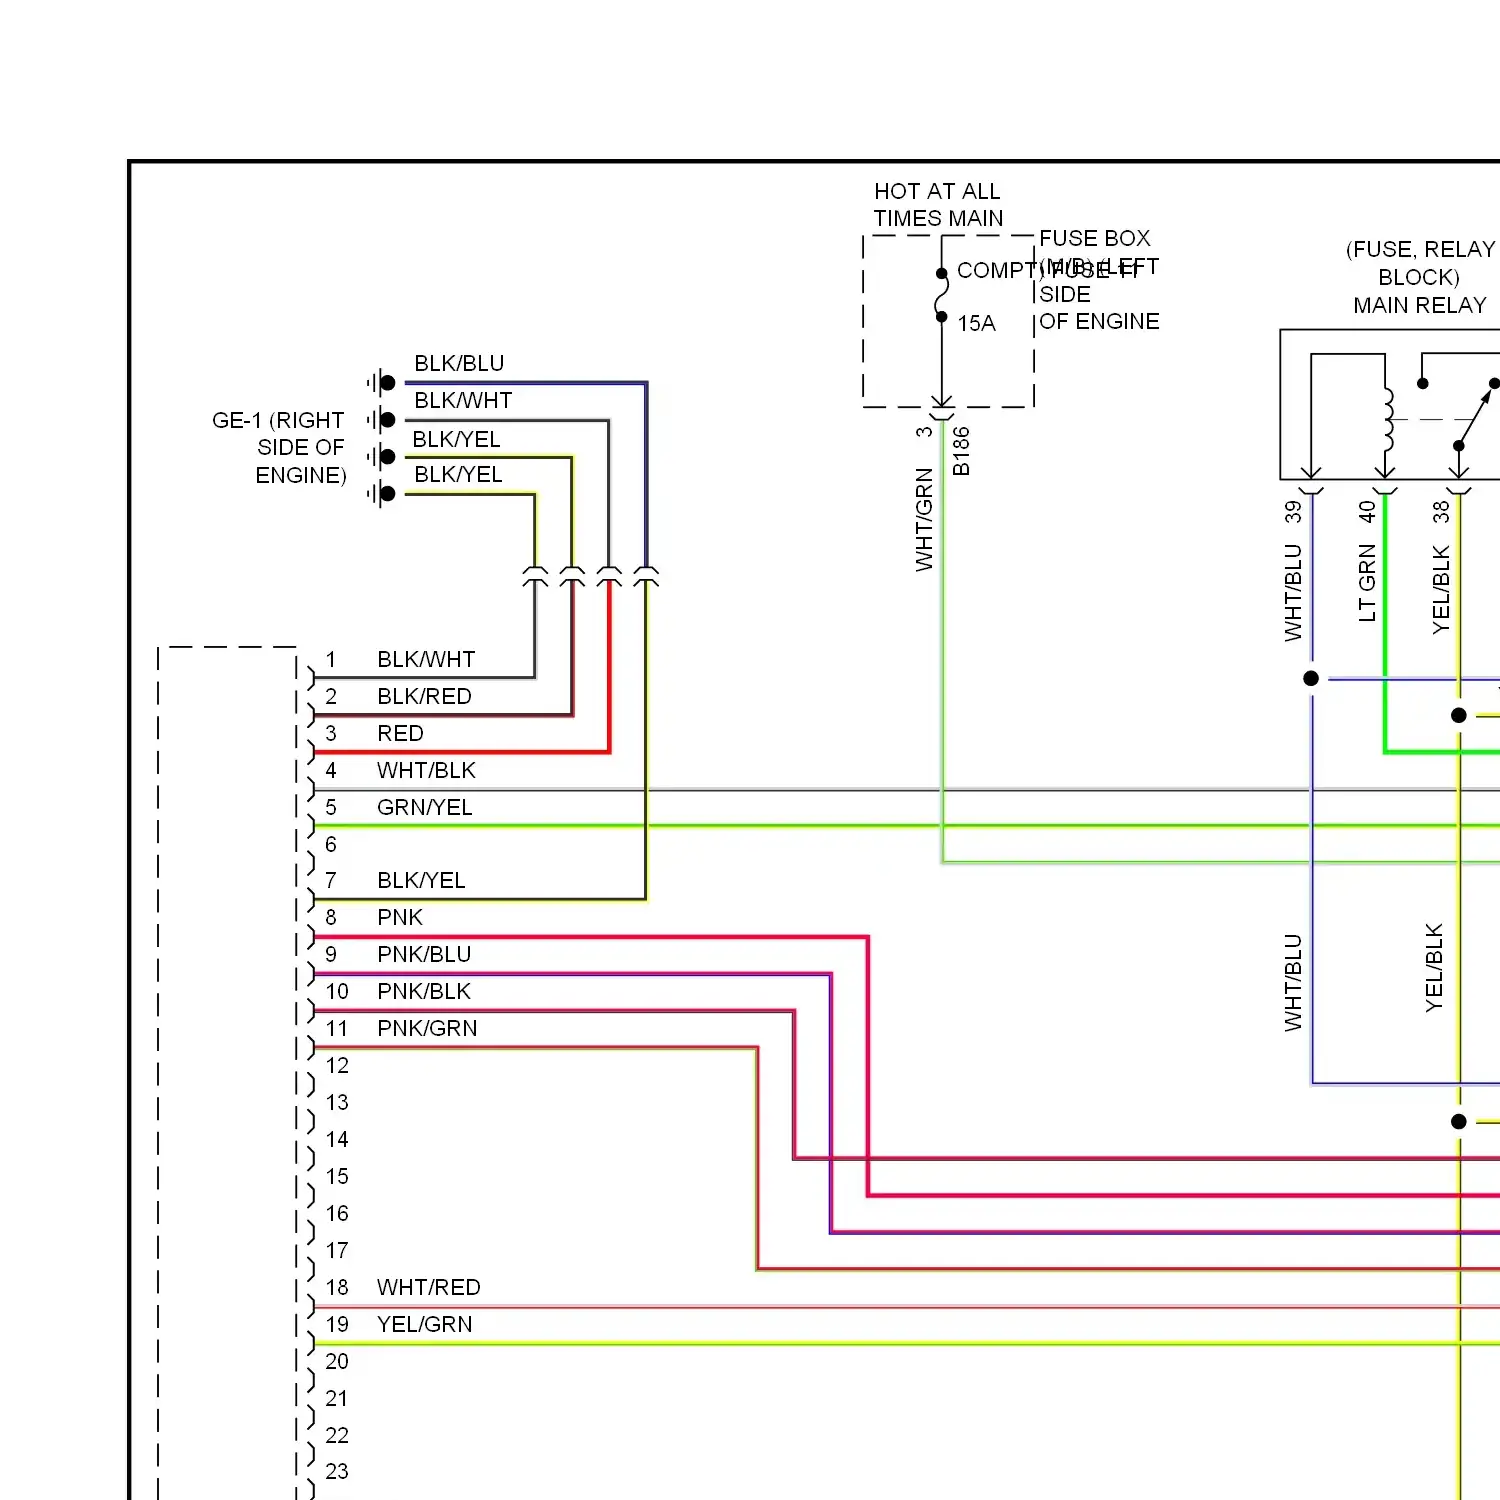1500x1500 pixels.
Task: Click the PNK label at pin 8
Action: coord(400,917)
